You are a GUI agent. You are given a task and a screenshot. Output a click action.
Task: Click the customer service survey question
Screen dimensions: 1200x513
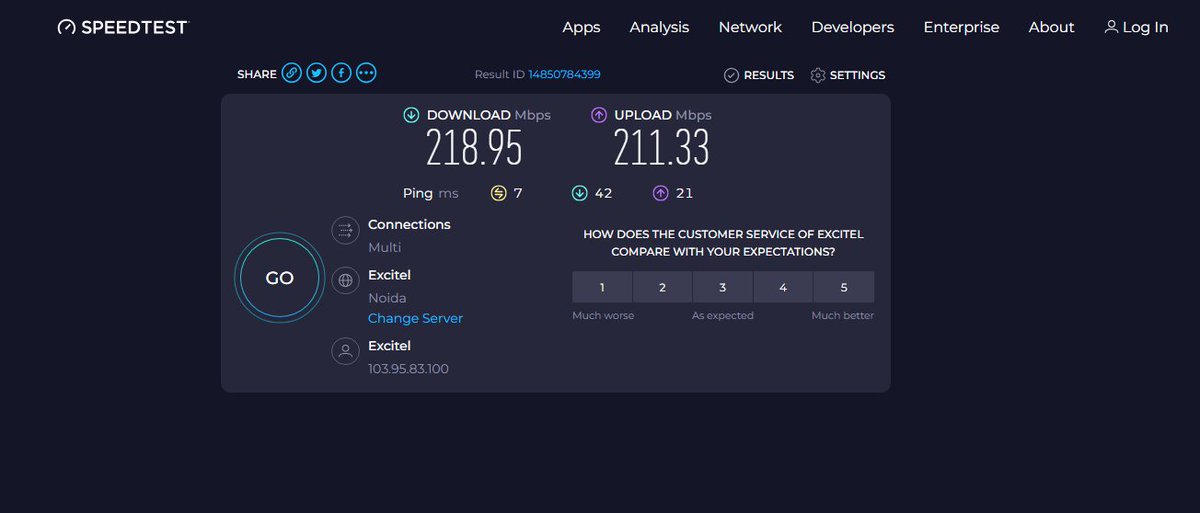click(x=723, y=243)
